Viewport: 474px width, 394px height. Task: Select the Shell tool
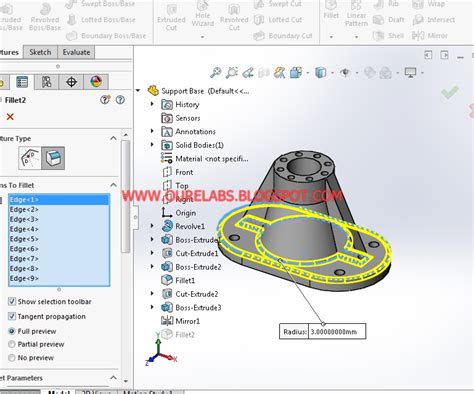[388, 36]
